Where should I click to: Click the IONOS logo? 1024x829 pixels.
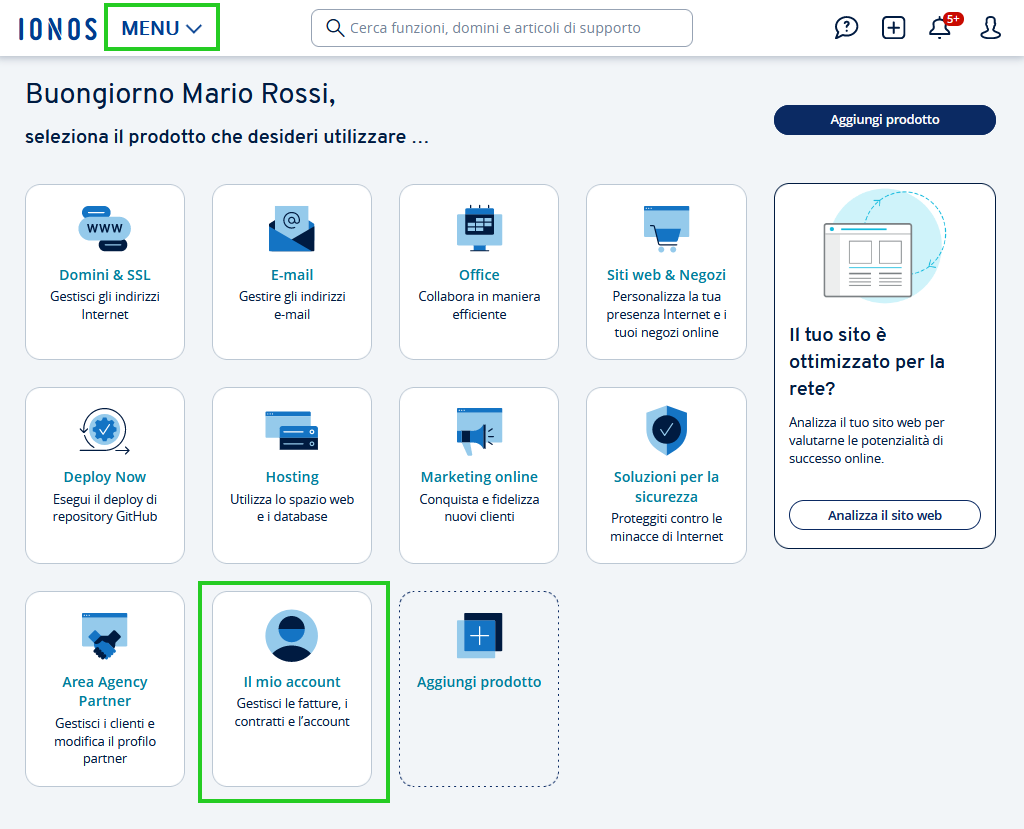[57, 29]
